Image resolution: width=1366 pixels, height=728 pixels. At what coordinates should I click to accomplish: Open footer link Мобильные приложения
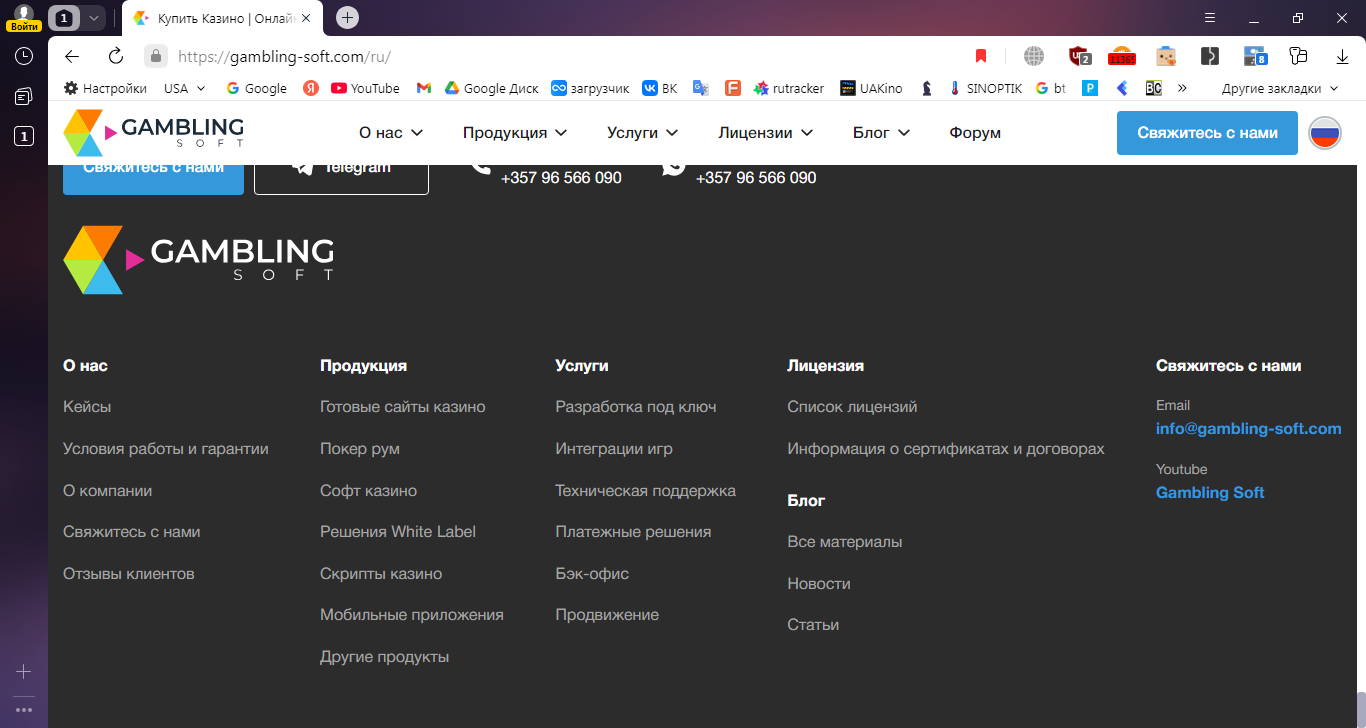click(412, 615)
